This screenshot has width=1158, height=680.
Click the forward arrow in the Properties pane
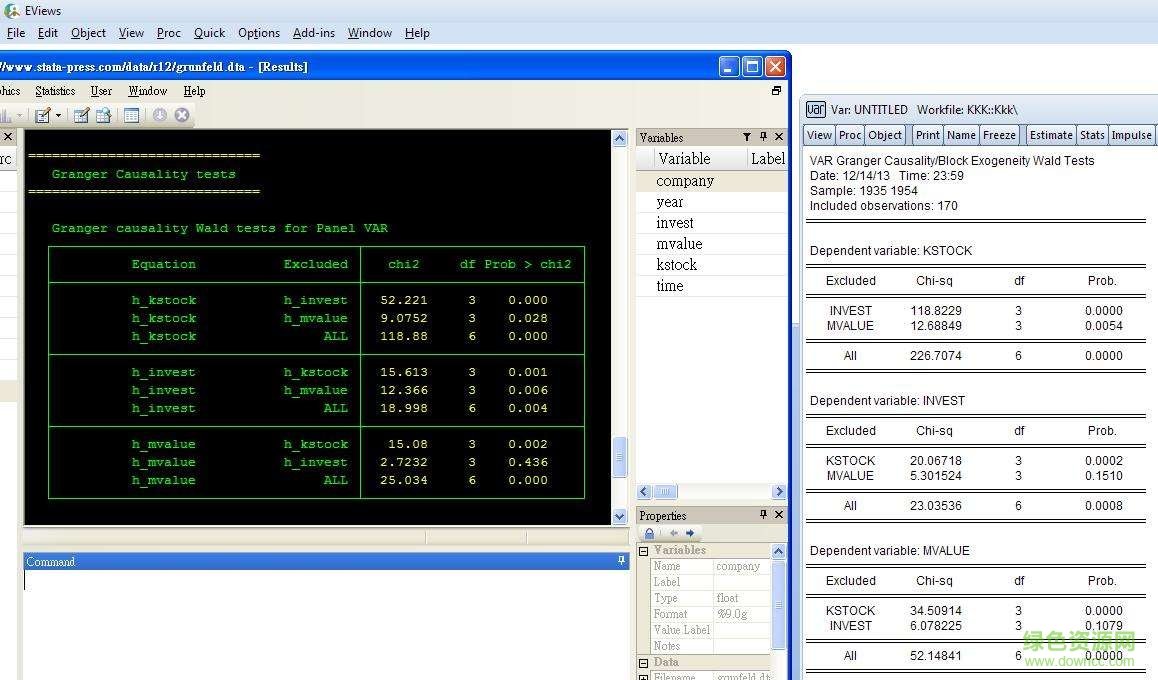(690, 533)
